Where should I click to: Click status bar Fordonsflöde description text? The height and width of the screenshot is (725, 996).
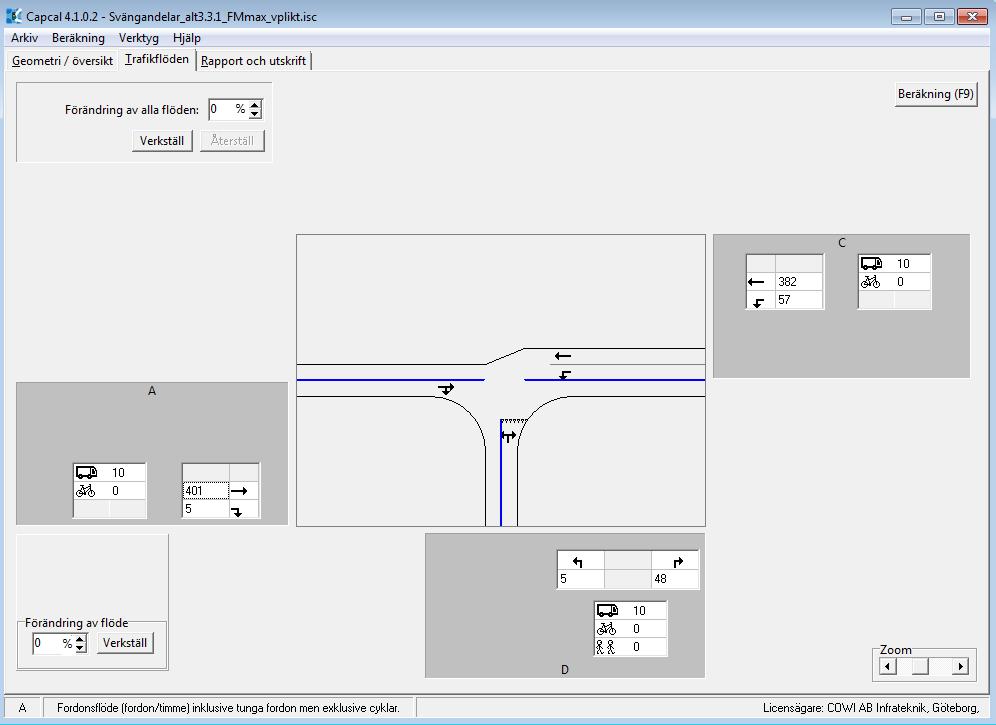tap(229, 708)
